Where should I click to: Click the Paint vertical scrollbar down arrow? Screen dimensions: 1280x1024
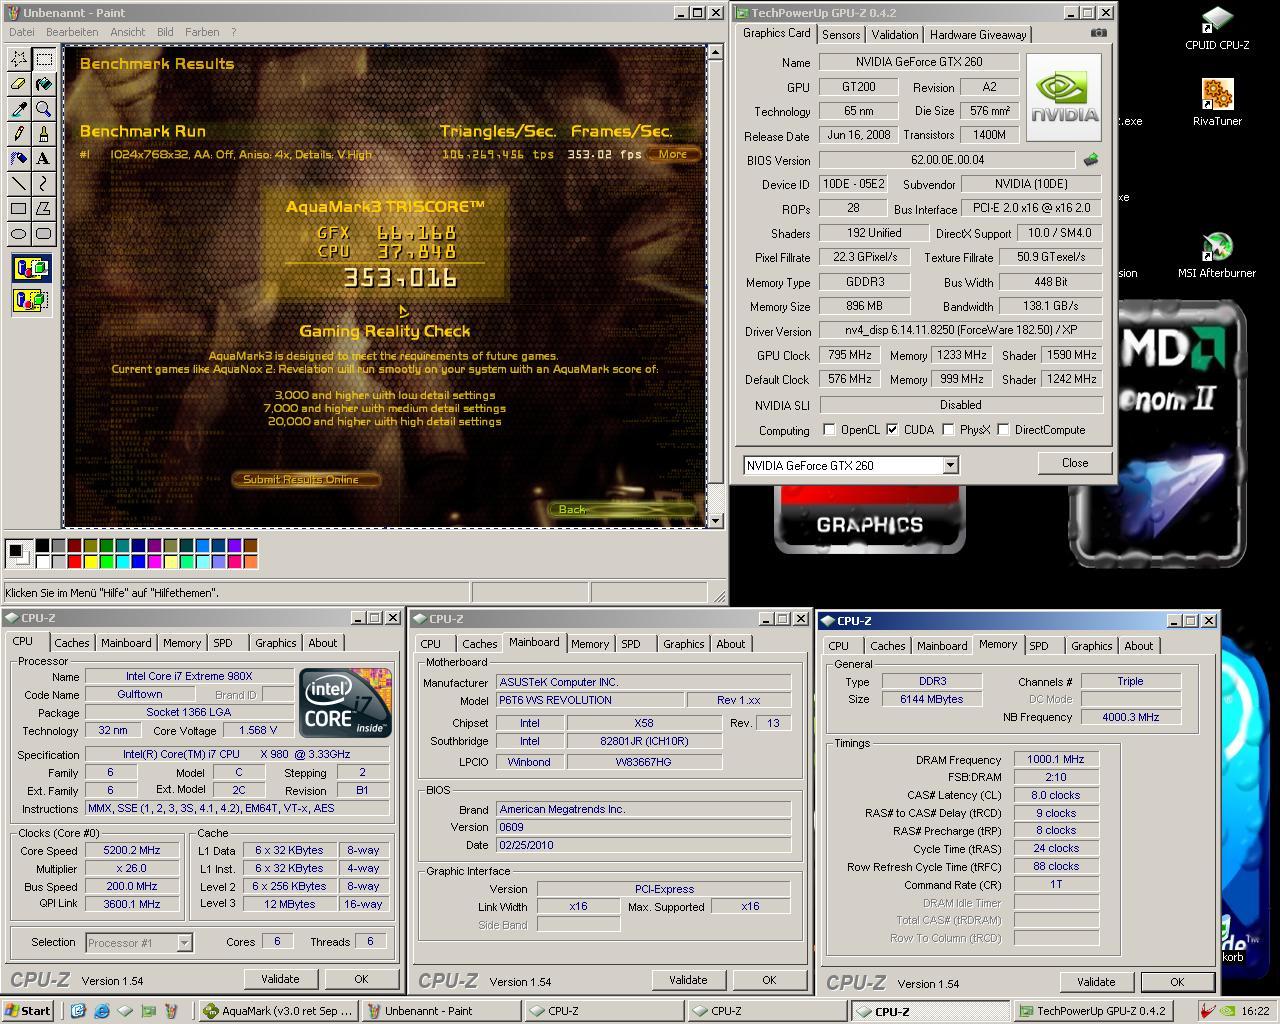point(715,520)
